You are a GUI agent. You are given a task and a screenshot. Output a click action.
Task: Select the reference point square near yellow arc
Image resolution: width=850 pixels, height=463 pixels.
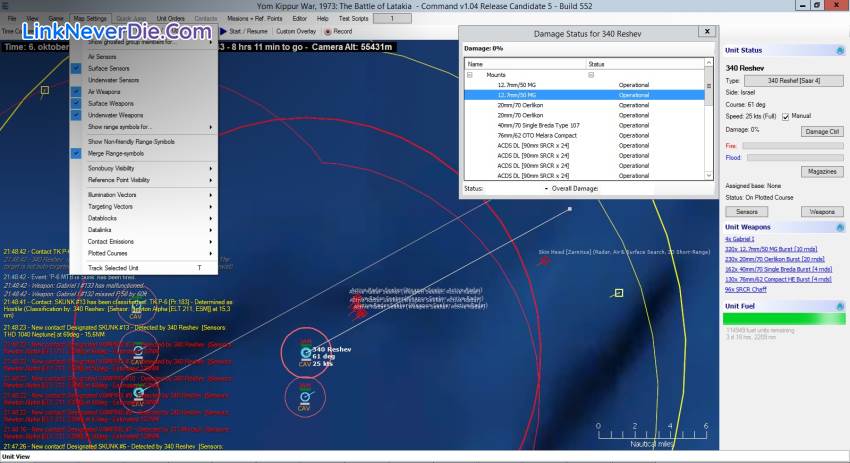point(619,293)
